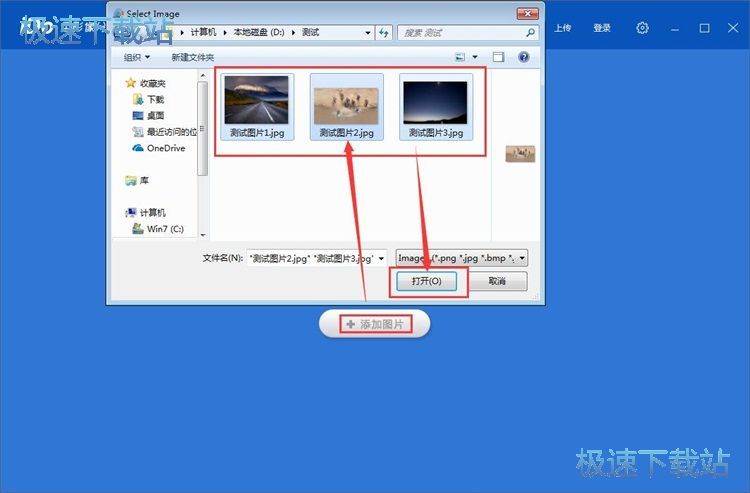This screenshot has width=750, height=493.
Task: Select thumbnail 测试图片1.jpg
Action: click(x=257, y=107)
